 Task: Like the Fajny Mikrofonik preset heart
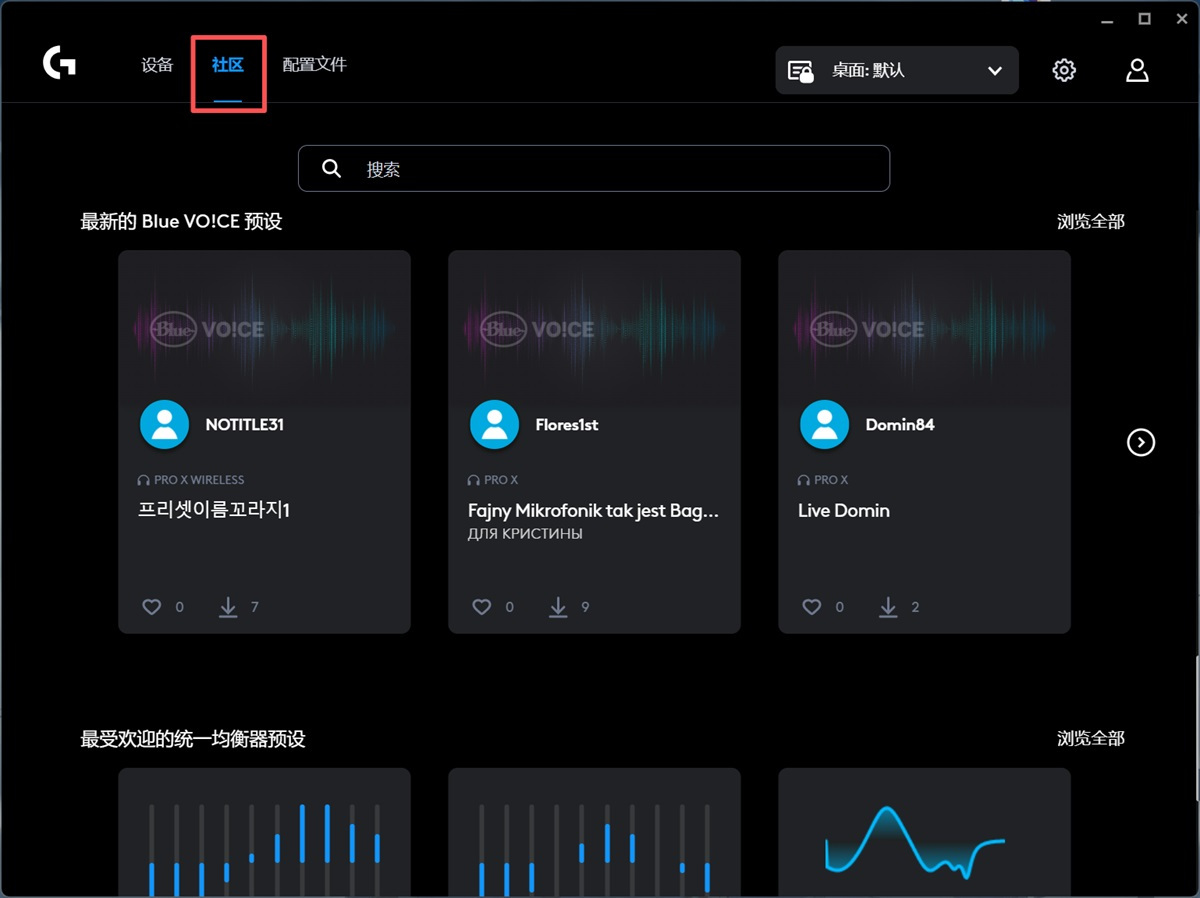(x=481, y=607)
